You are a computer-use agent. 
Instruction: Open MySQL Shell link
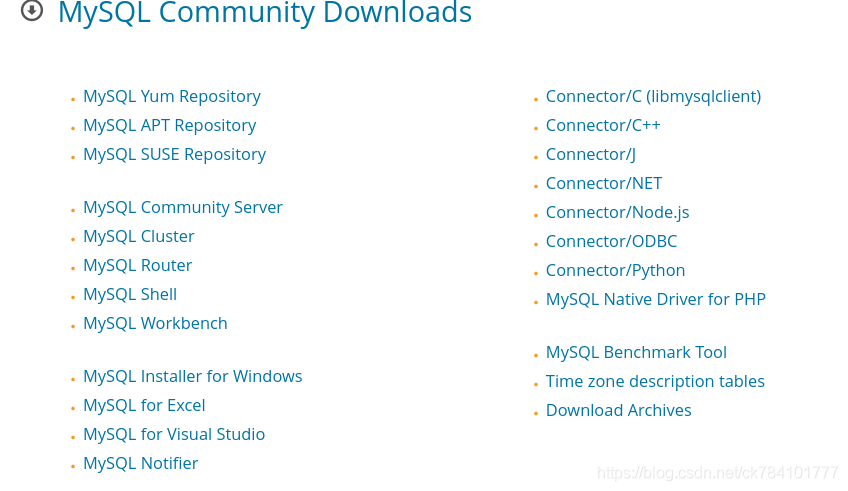(130, 295)
